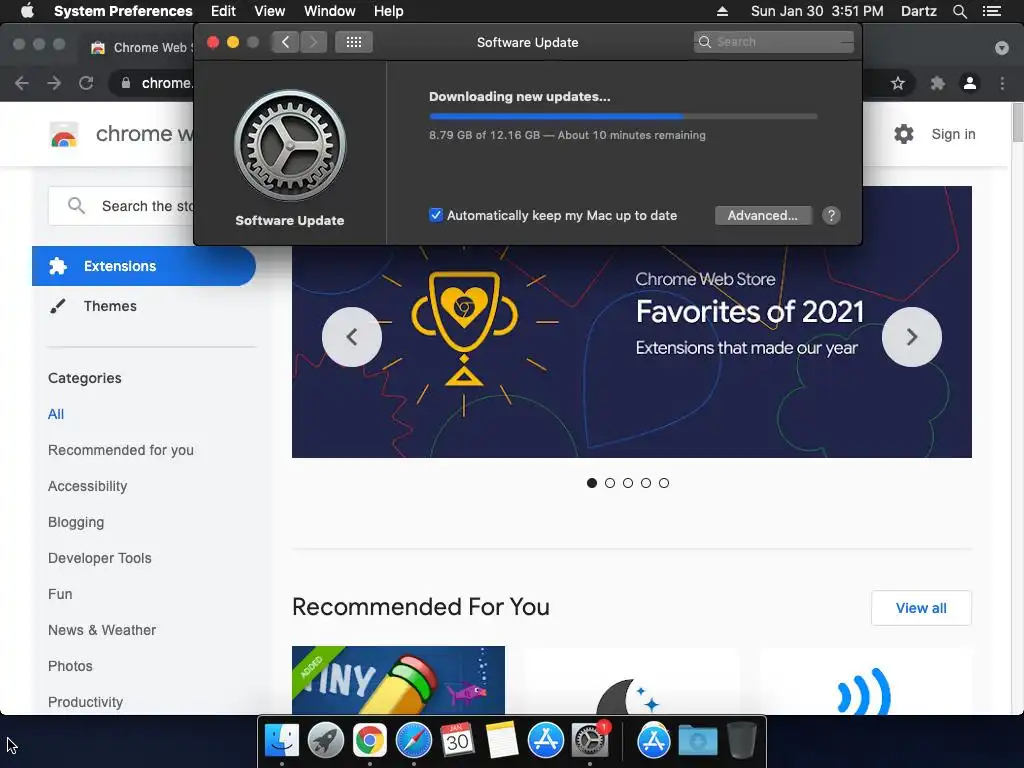The width and height of the screenshot is (1024, 768).
Task: Select fourth carousel dot indicator
Action: tap(646, 483)
